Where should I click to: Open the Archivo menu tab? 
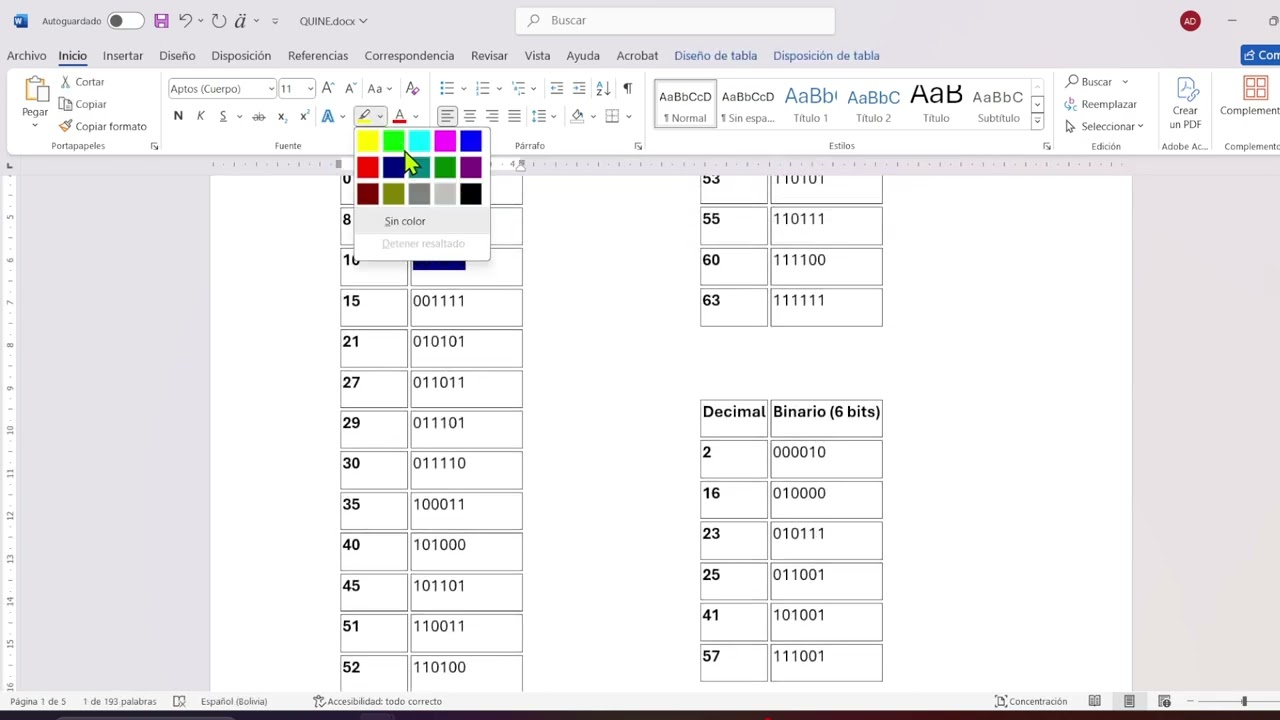pyautogui.click(x=27, y=56)
